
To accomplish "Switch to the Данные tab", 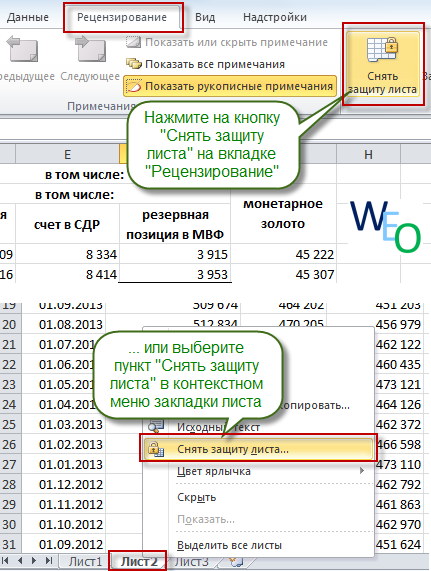I will coord(27,17).
